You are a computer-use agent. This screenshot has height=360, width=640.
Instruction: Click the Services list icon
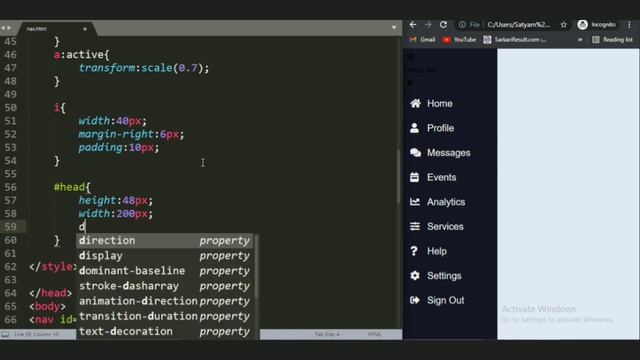click(415, 226)
